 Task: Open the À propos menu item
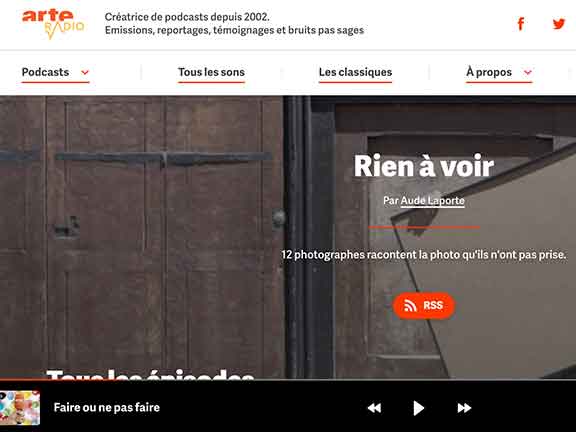(x=489, y=72)
